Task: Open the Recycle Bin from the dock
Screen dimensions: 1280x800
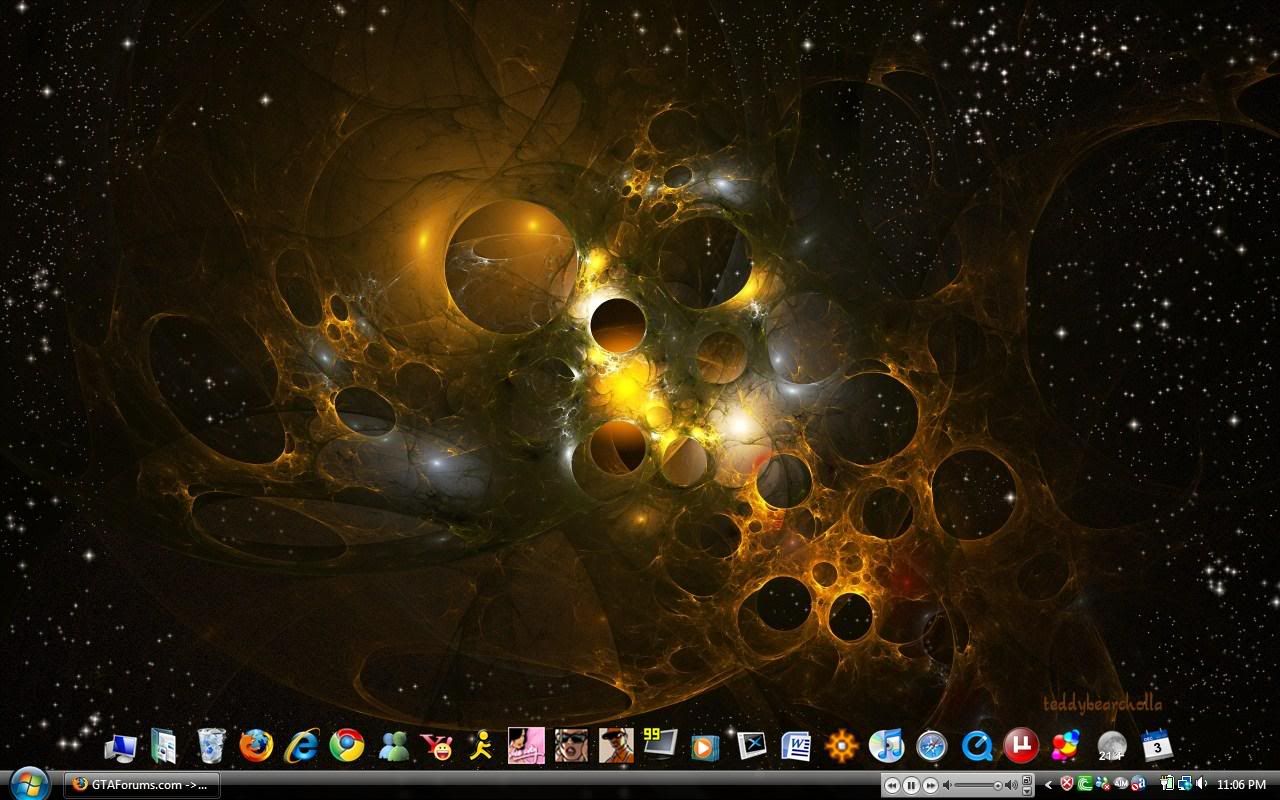Action: pyautogui.click(x=210, y=745)
